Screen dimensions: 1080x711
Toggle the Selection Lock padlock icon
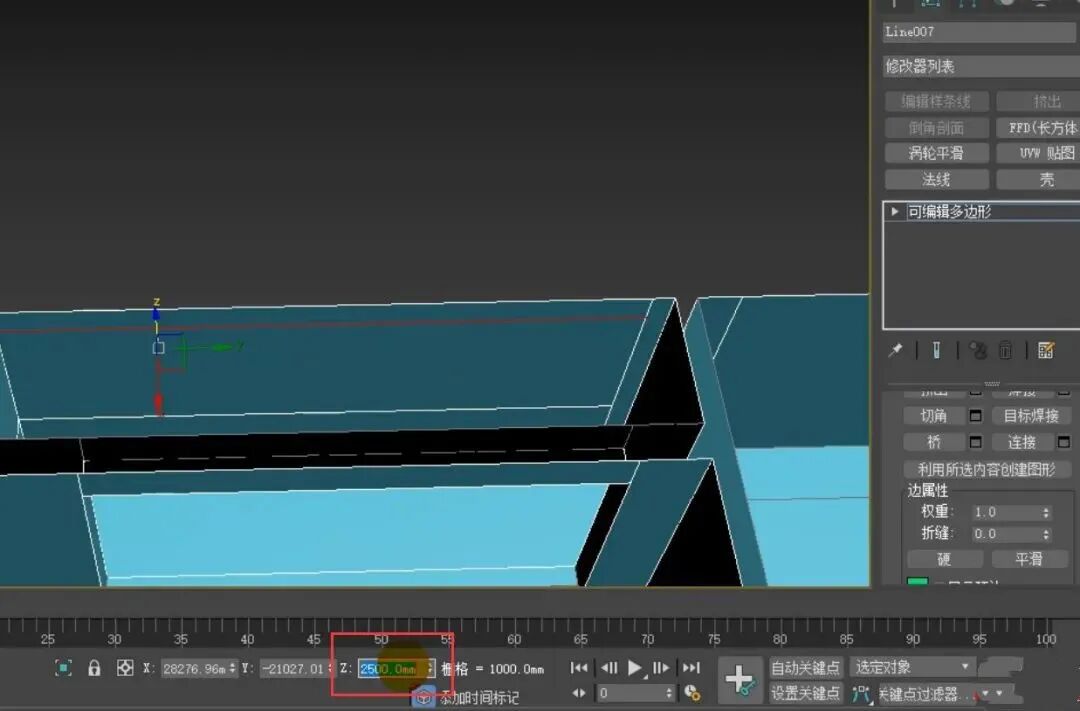click(x=94, y=668)
